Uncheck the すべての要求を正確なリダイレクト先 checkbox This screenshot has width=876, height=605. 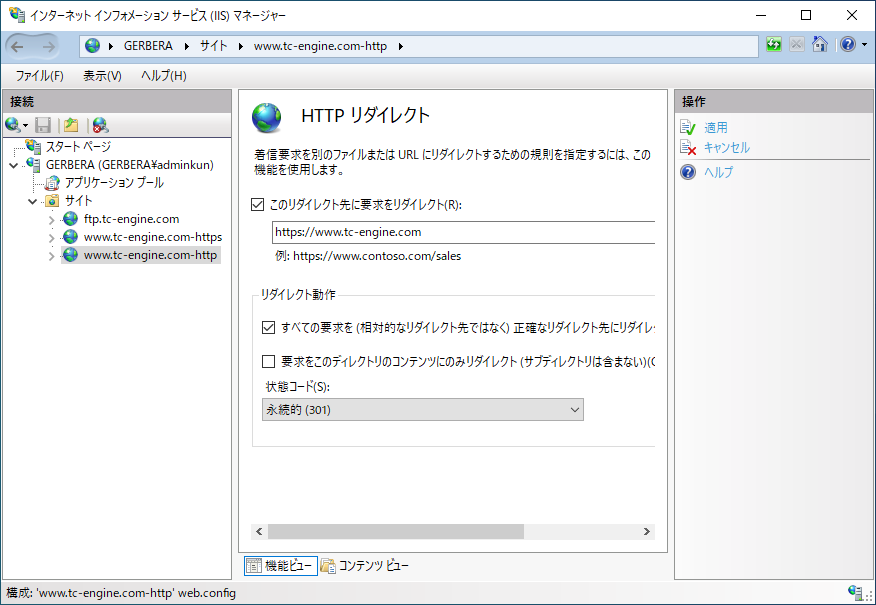(x=269, y=327)
